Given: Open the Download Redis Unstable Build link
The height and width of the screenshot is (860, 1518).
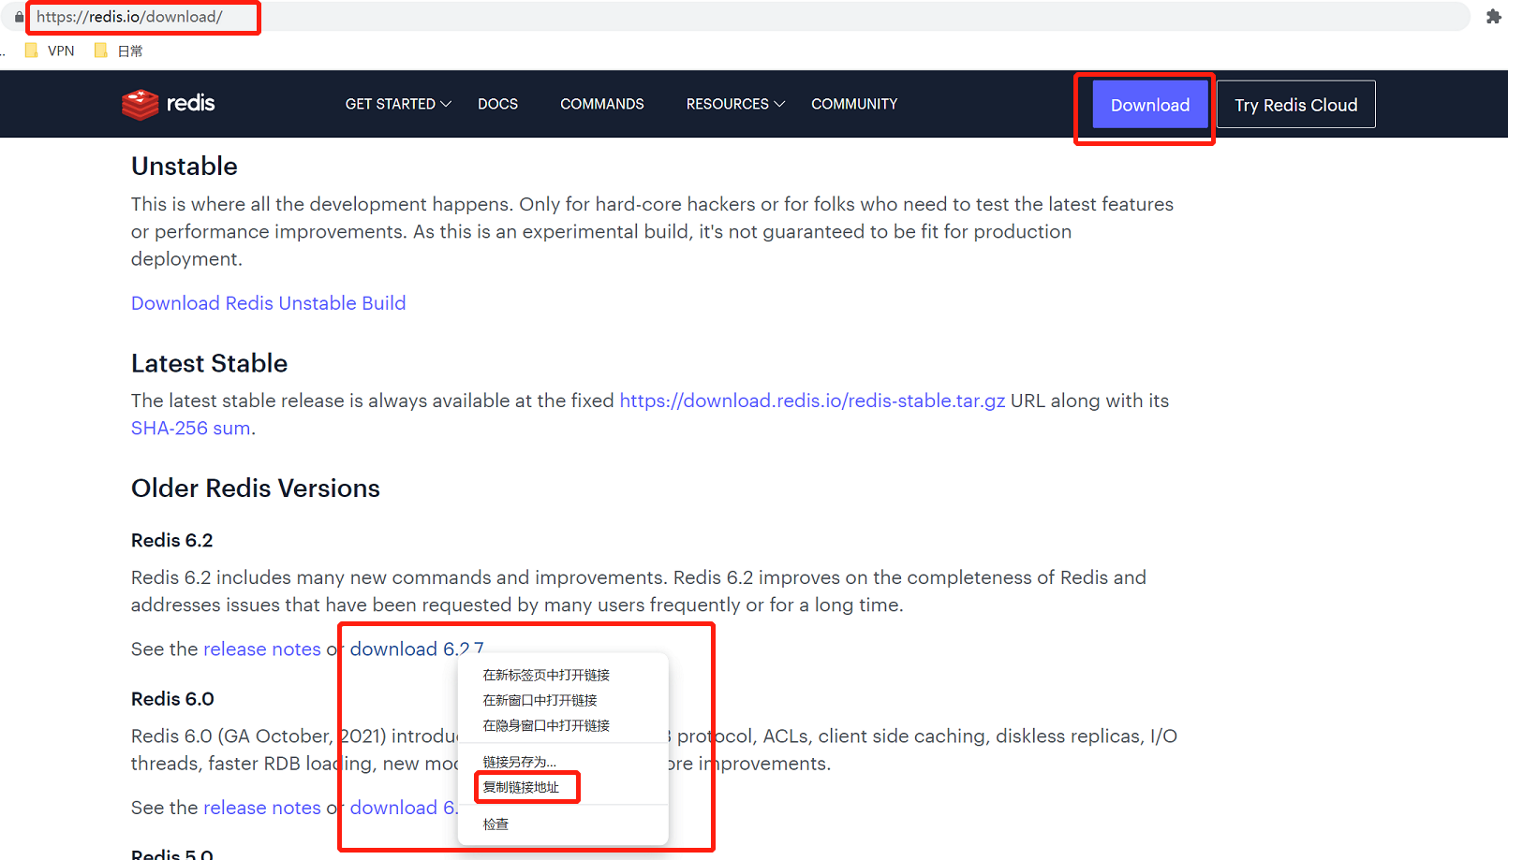Looking at the screenshot, I should (x=268, y=303).
